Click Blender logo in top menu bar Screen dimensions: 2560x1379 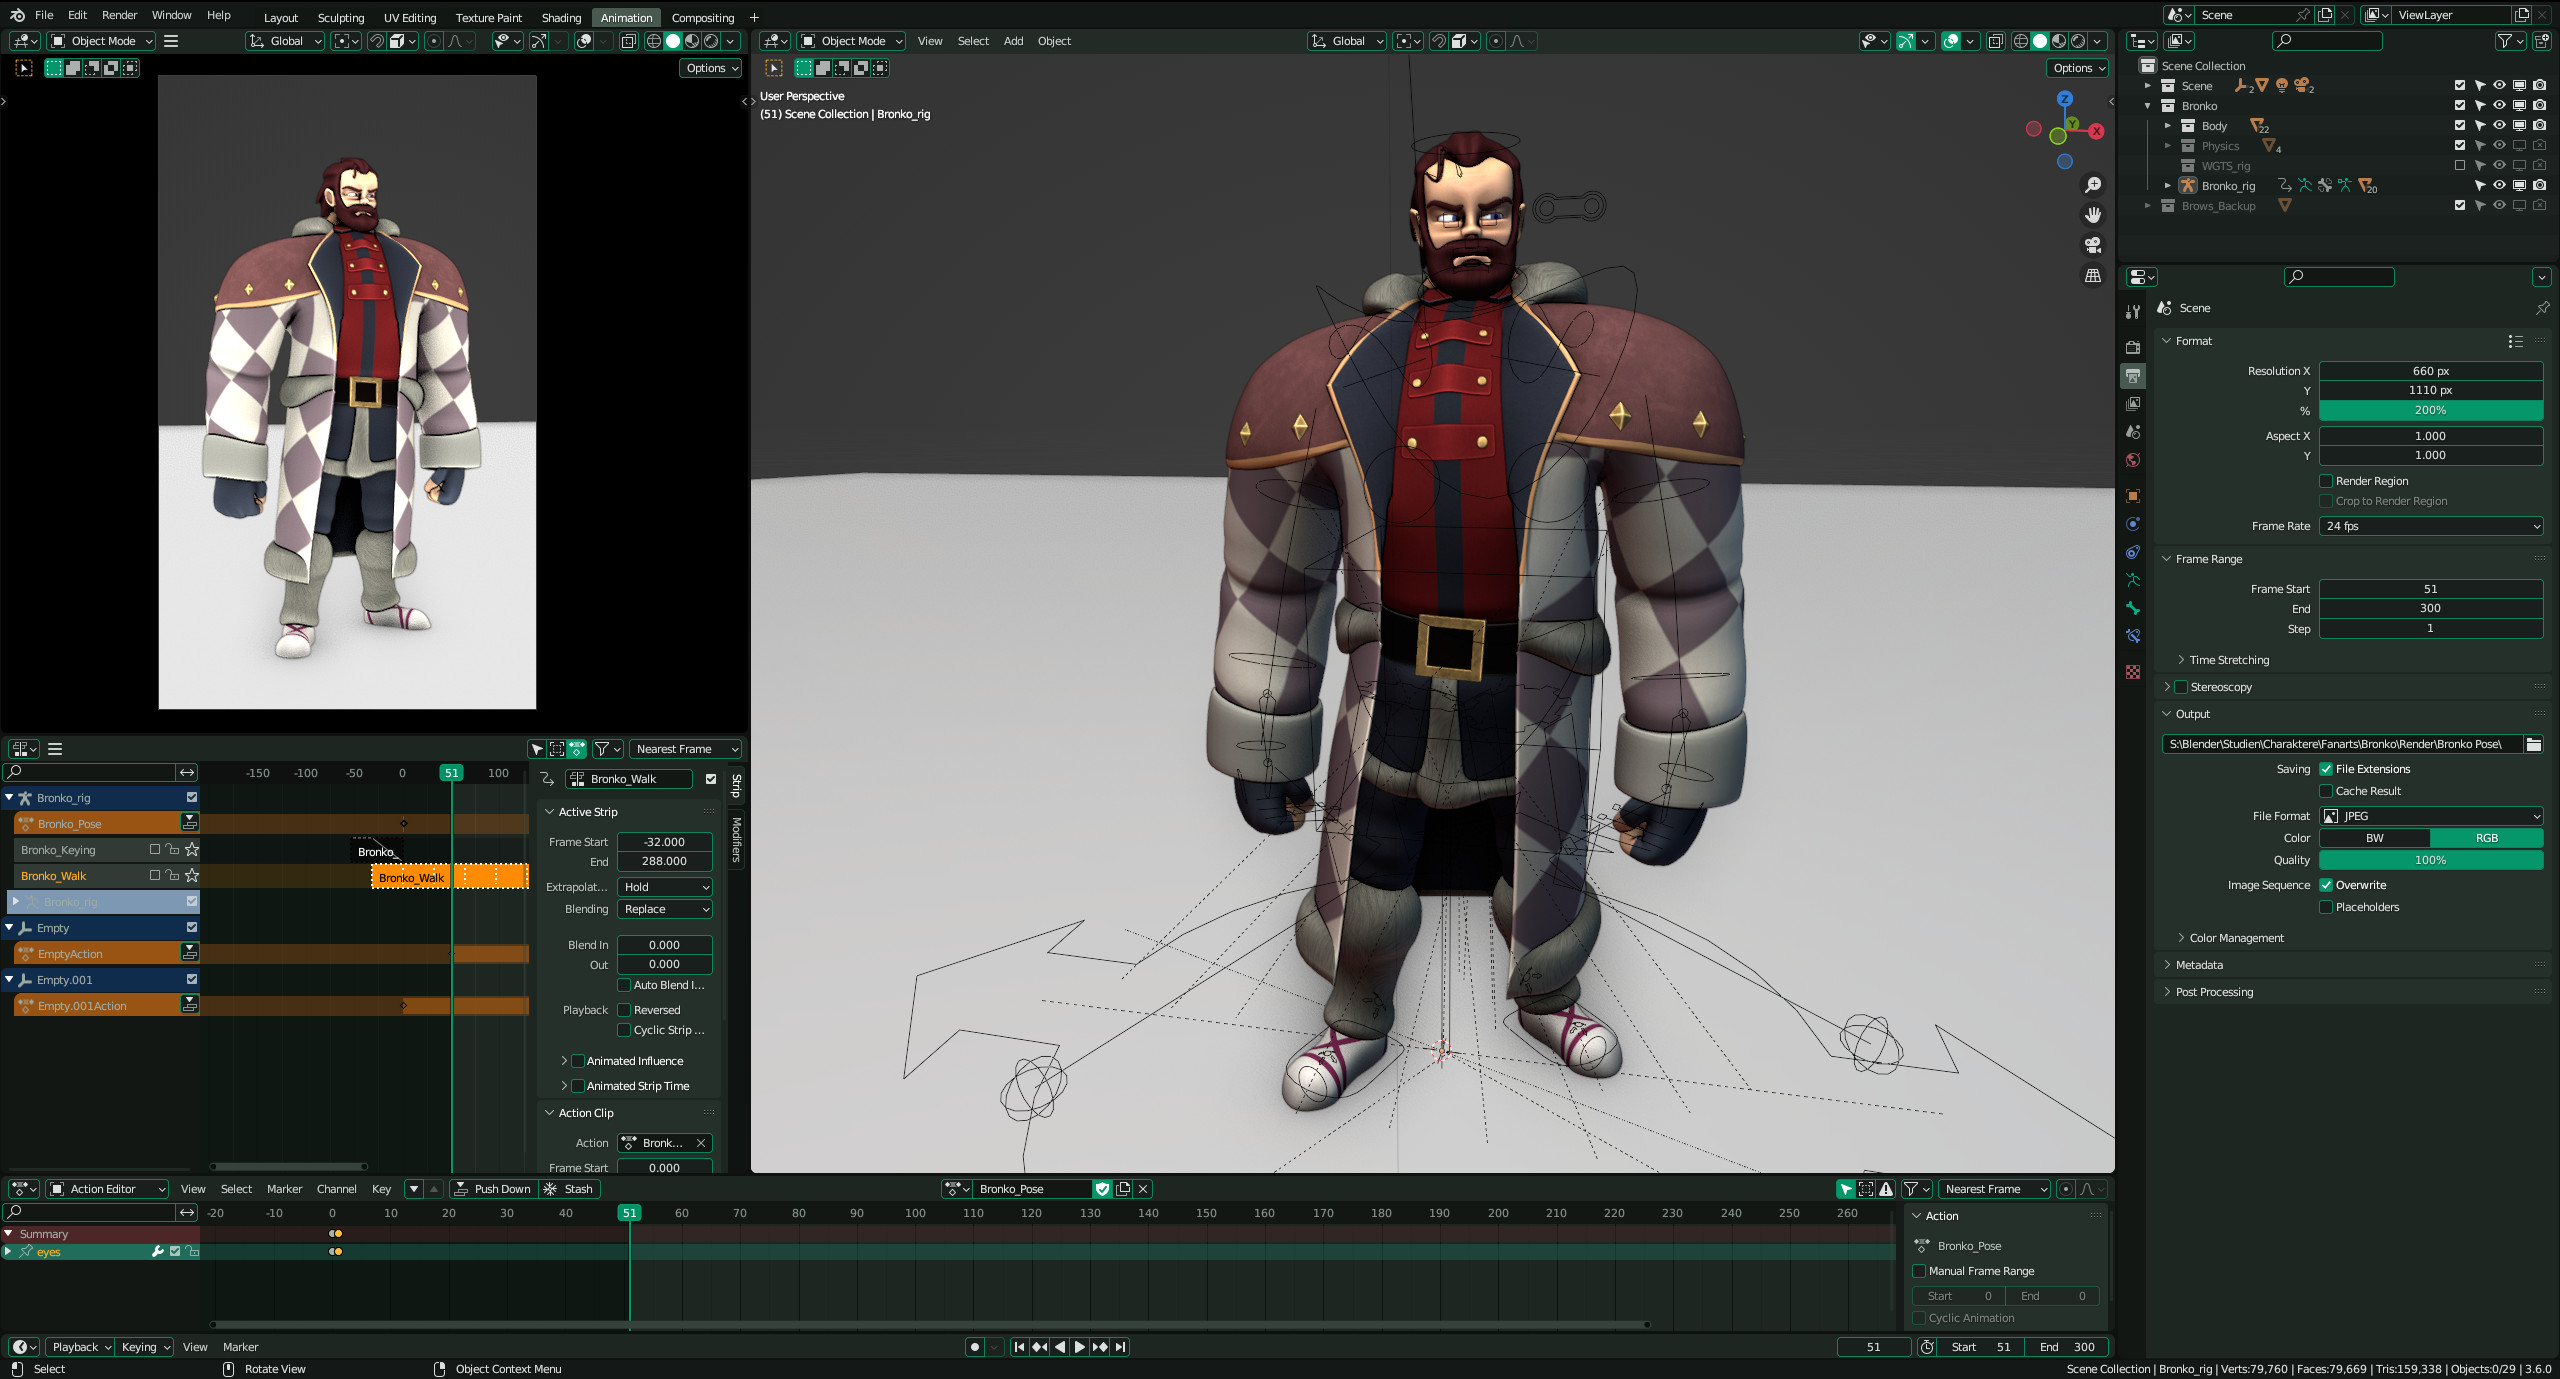17,15
